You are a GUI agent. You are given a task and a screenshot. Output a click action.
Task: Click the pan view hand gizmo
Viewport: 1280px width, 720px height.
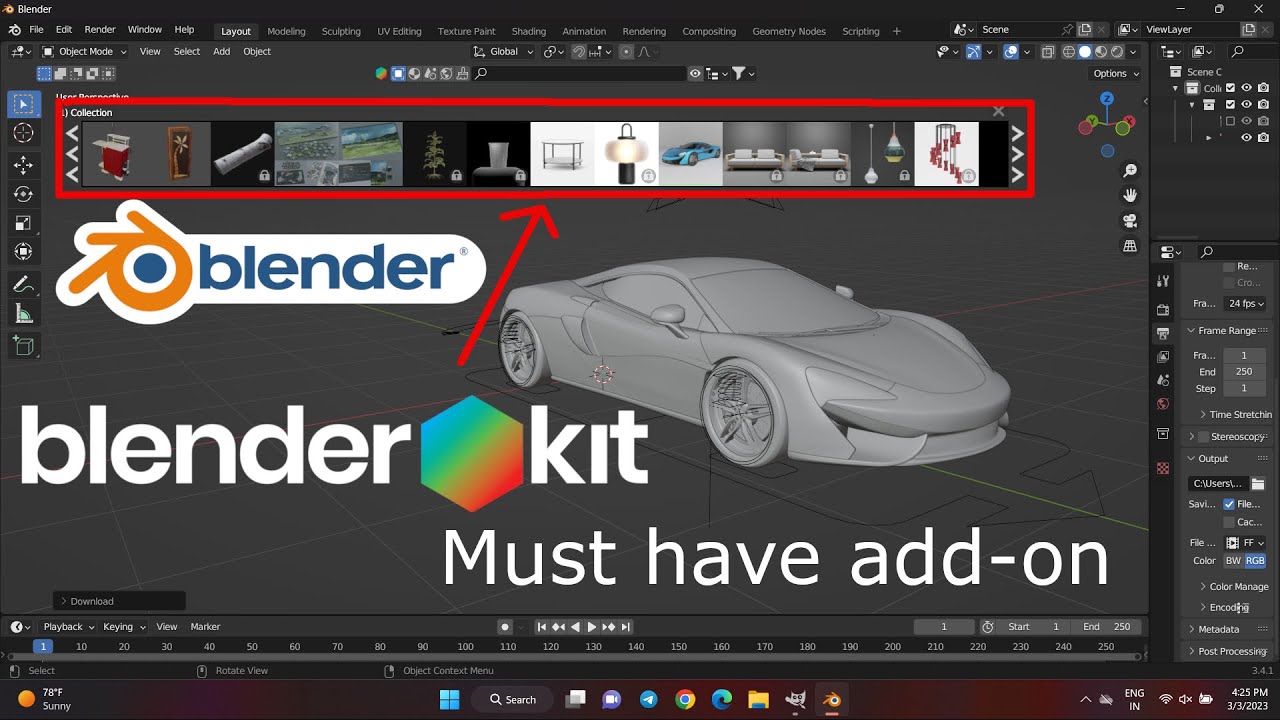pos(1130,195)
